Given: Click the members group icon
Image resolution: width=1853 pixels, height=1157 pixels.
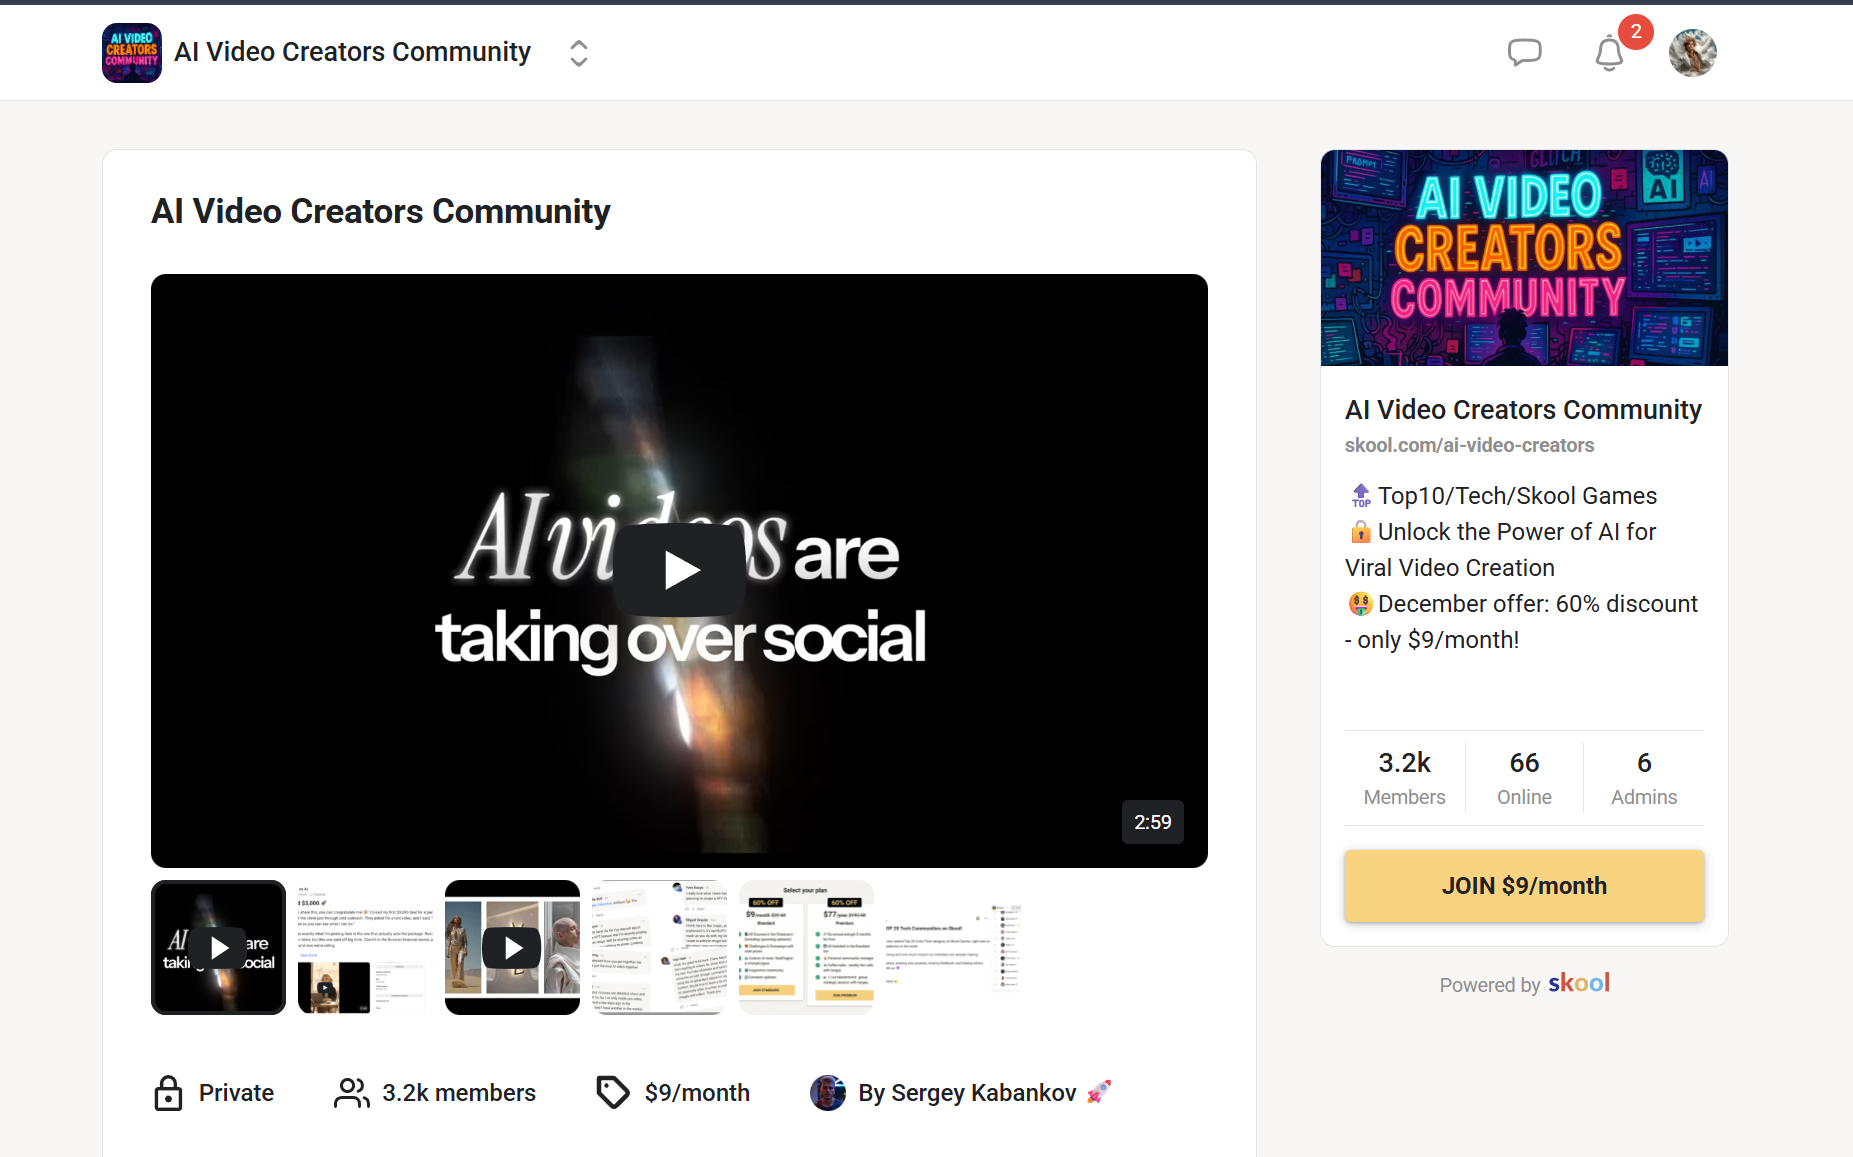Looking at the screenshot, I should point(349,1092).
